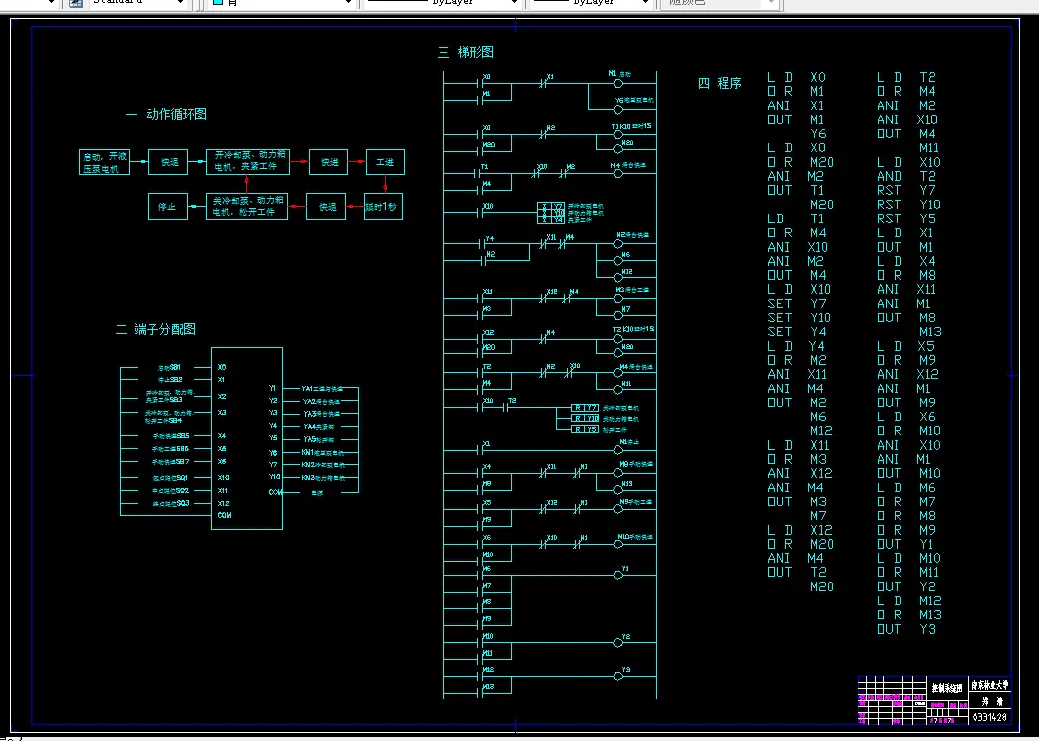
Task: Select the SET Y4 program line
Action: coord(796,331)
